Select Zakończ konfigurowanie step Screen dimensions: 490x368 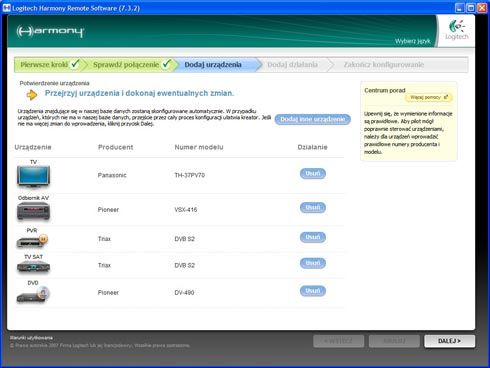[x=384, y=65]
